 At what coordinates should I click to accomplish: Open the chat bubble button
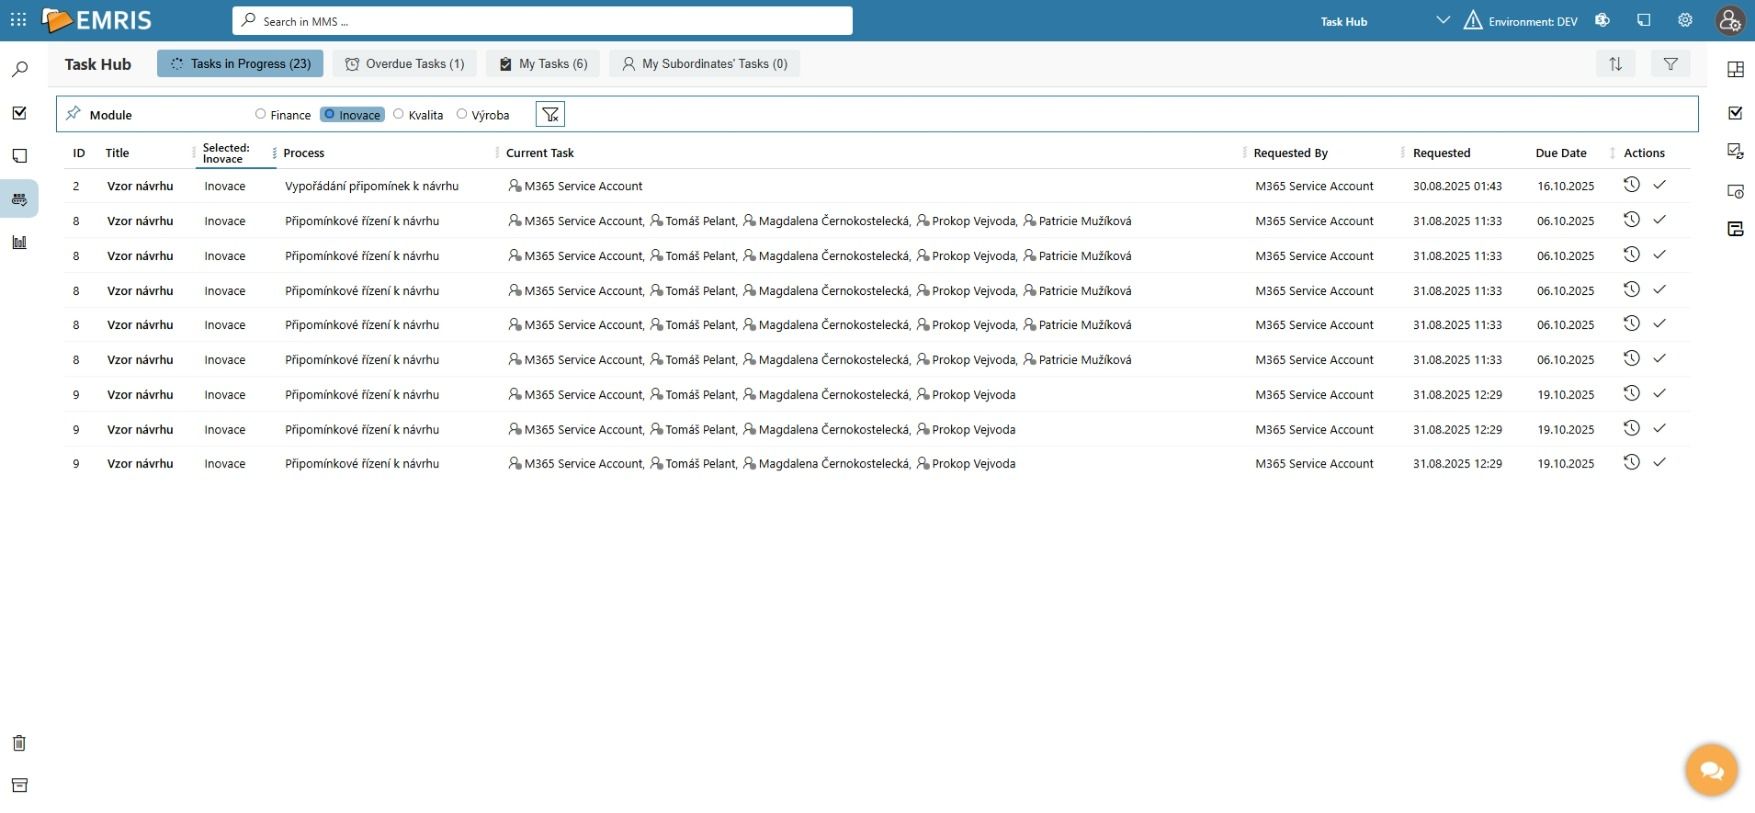click(x=1711, y=770)
